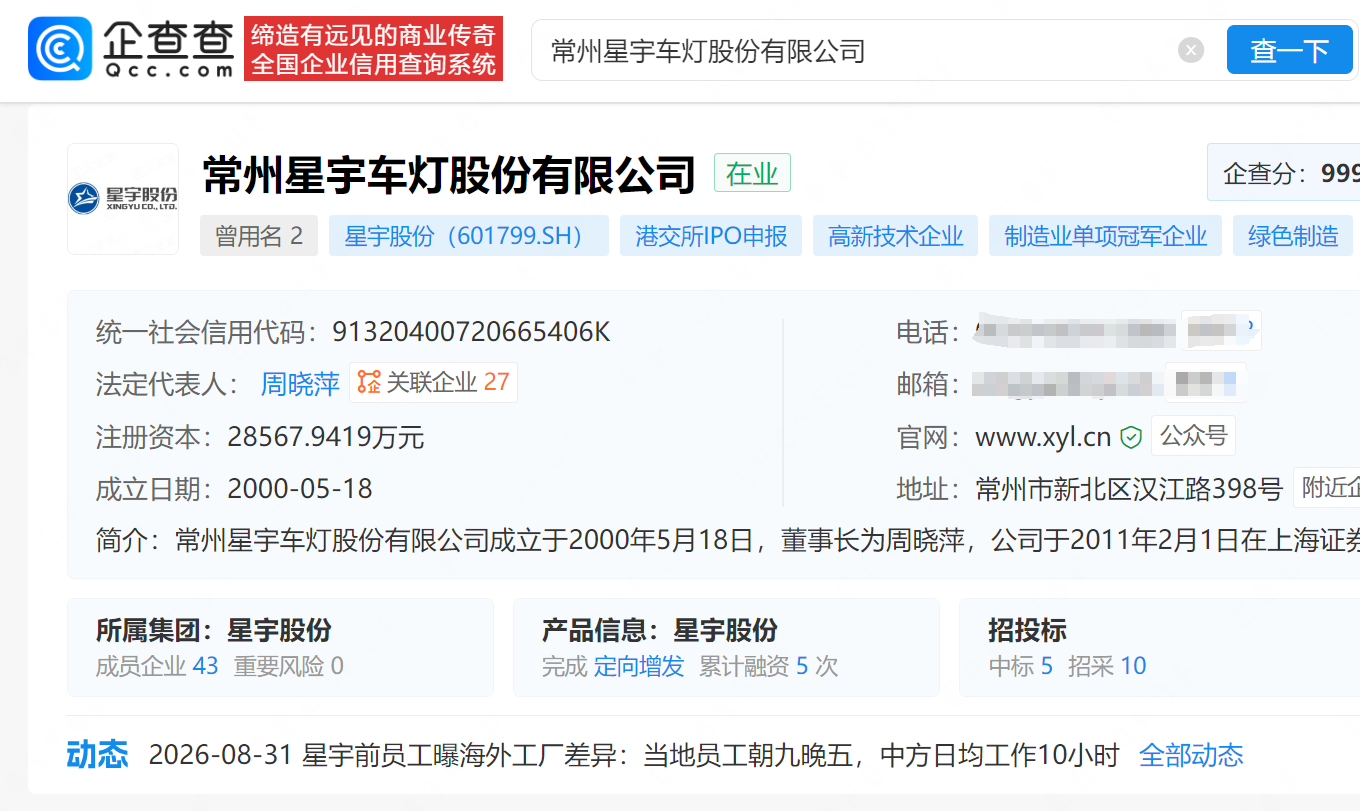This screenshot has width=1360, height=811.
Task: Open the 关联企业 27 button
Action: click(433, 382)
